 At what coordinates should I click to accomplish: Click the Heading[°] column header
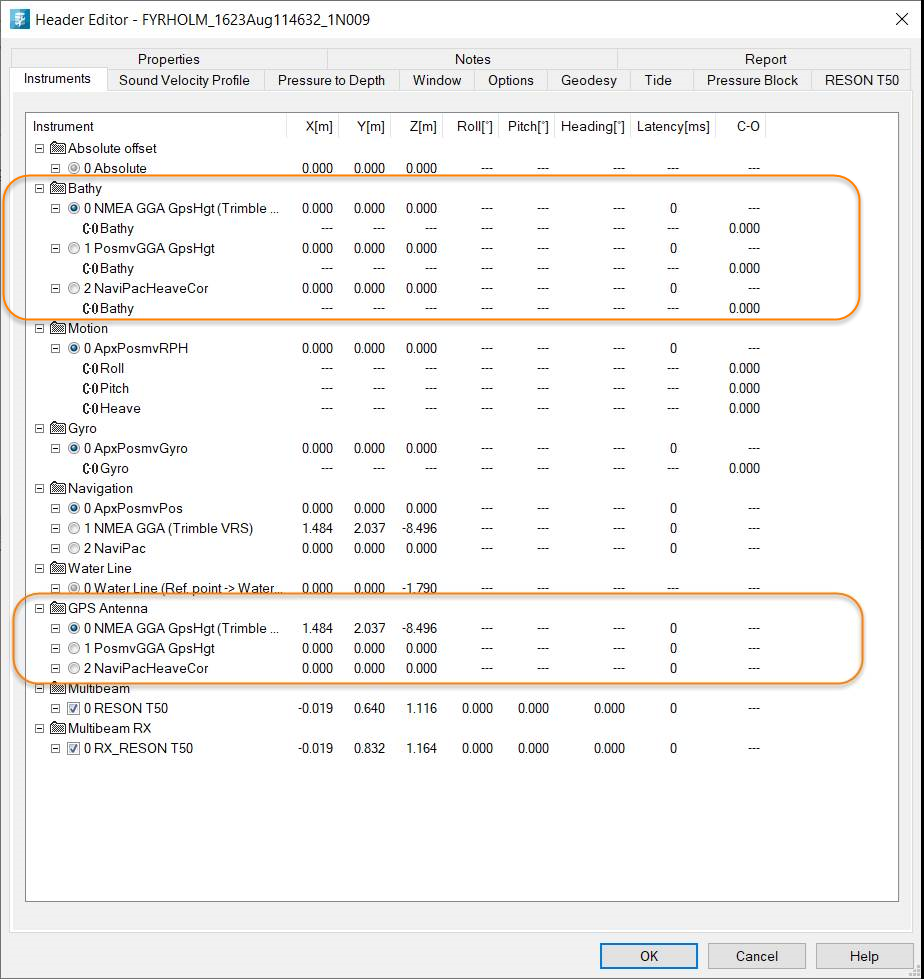click(x=592, y=126)
